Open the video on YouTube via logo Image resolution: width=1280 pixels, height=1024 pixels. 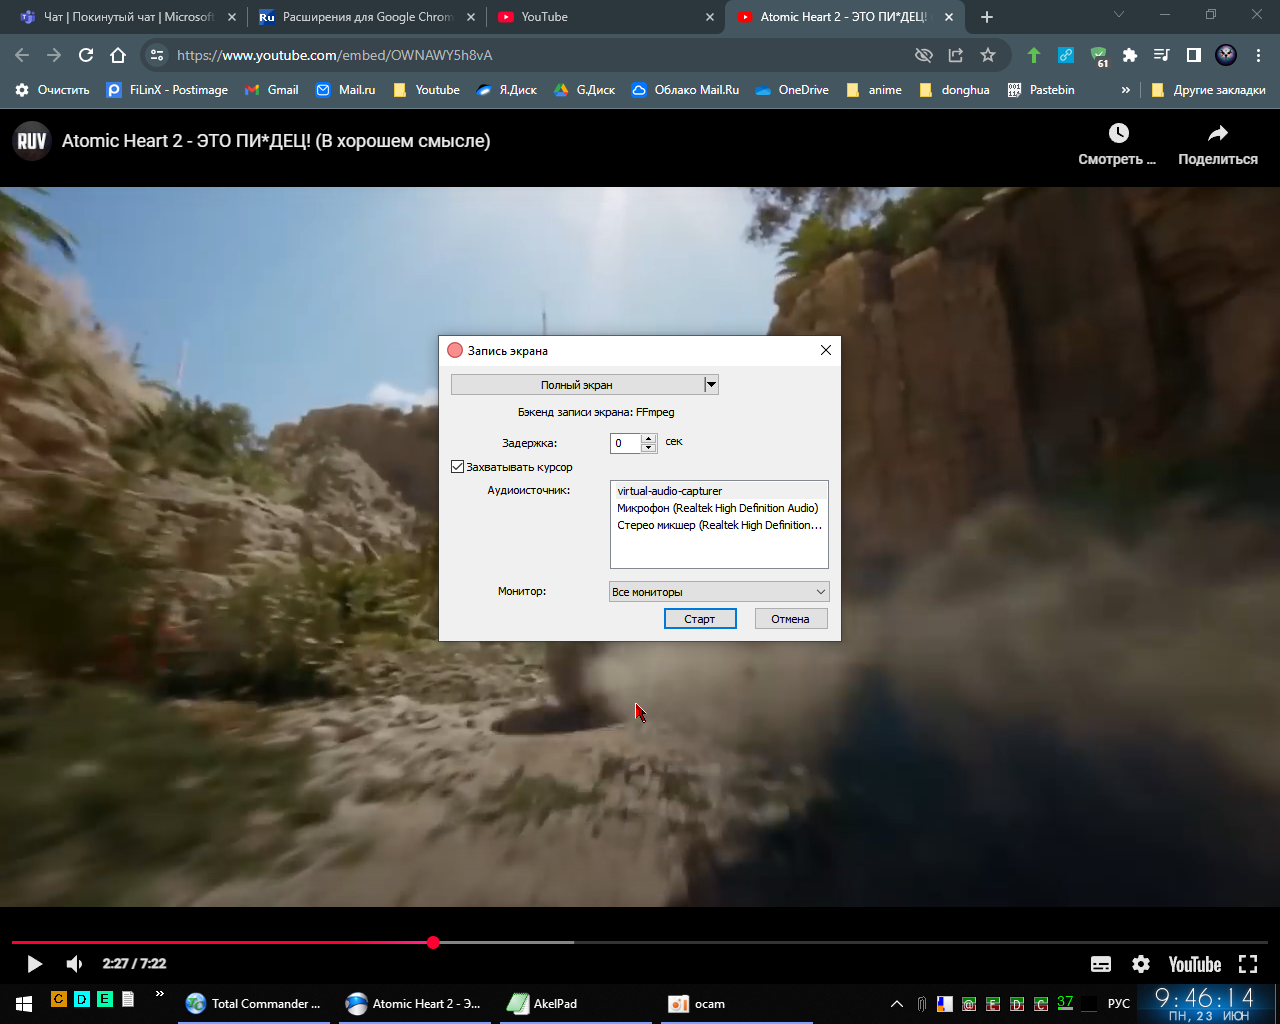(1195, 964)
